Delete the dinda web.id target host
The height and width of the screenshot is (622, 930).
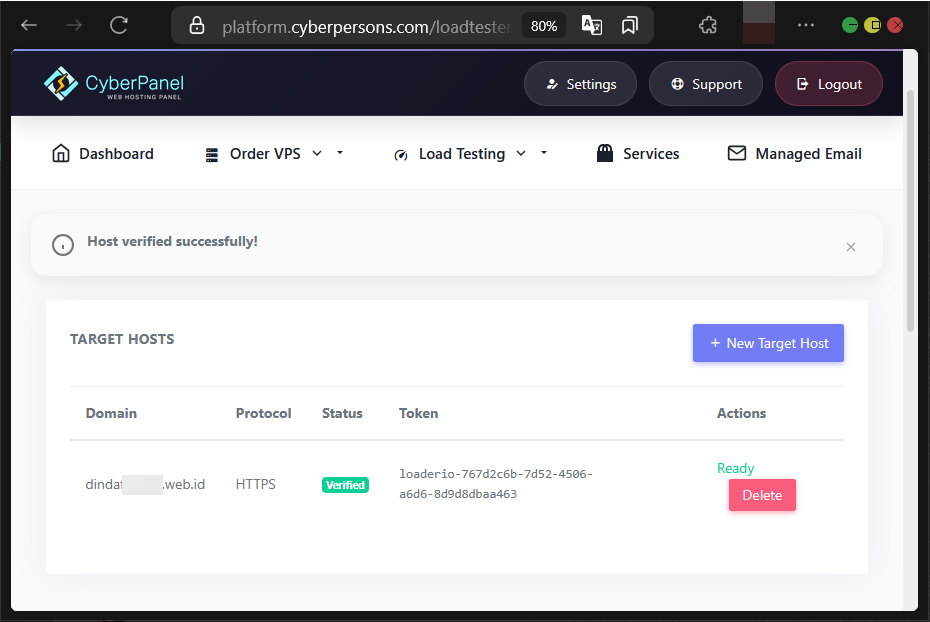click(762, 495)
